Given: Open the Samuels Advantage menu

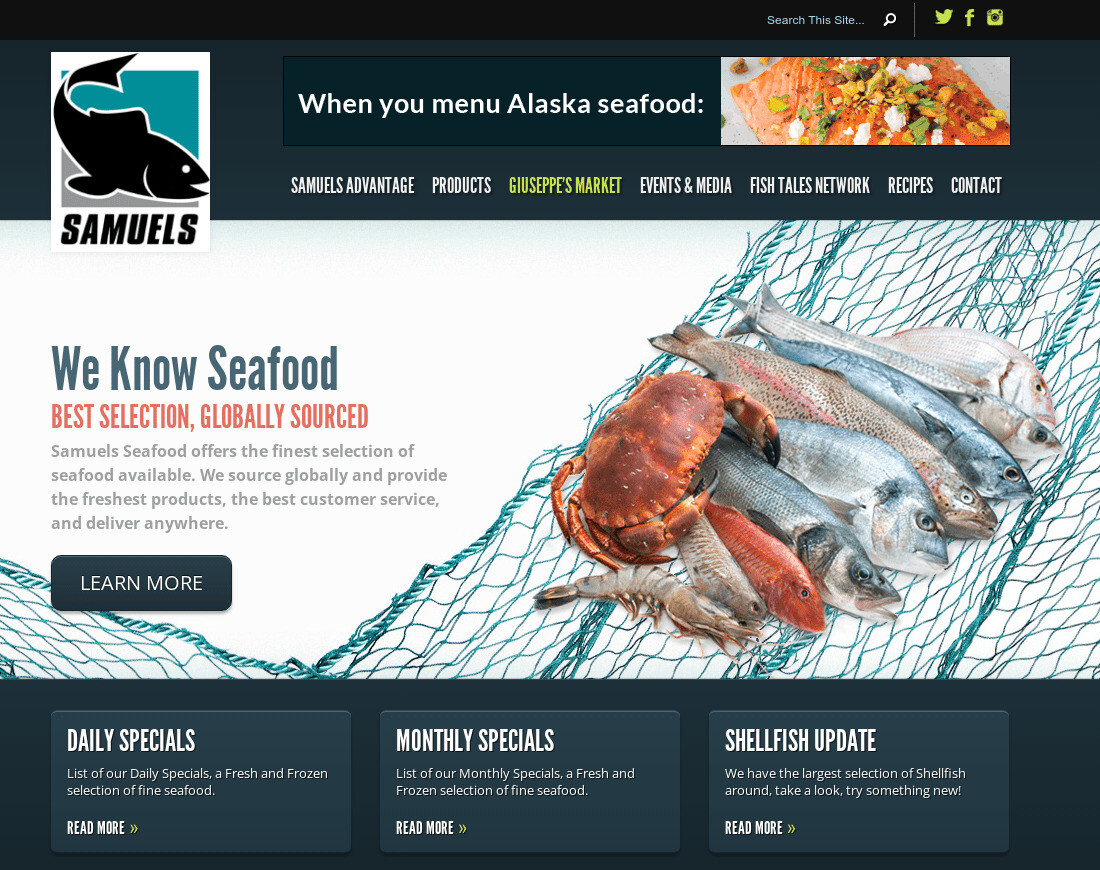Looking at the screenshot, I should tap(352, 185).
